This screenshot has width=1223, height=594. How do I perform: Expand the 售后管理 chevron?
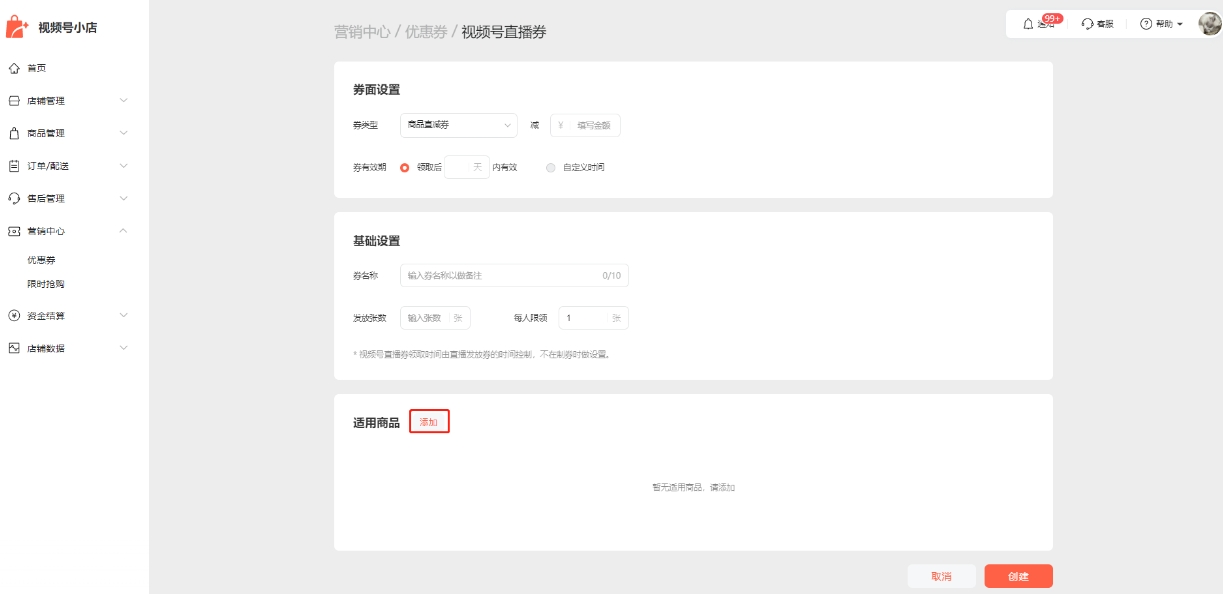pos(123,198)
